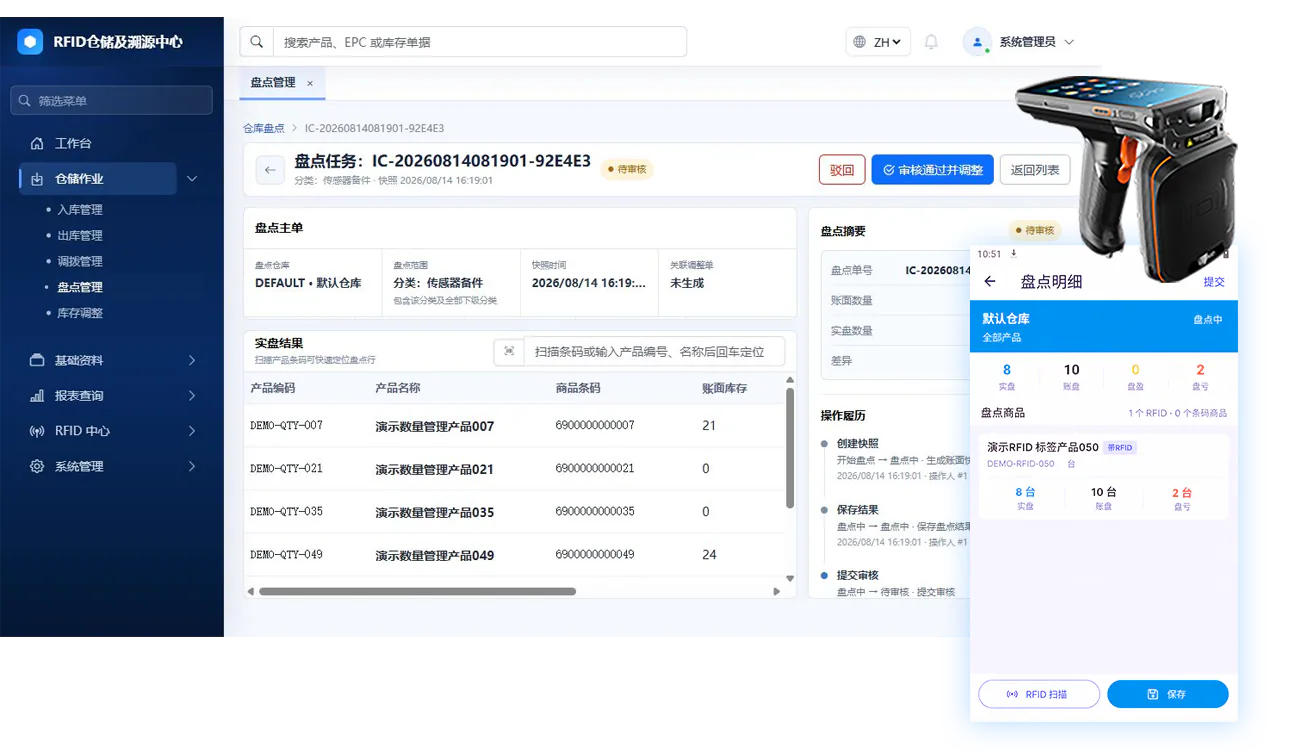Tap 提交 in the mobile screen

(1214, 282)
